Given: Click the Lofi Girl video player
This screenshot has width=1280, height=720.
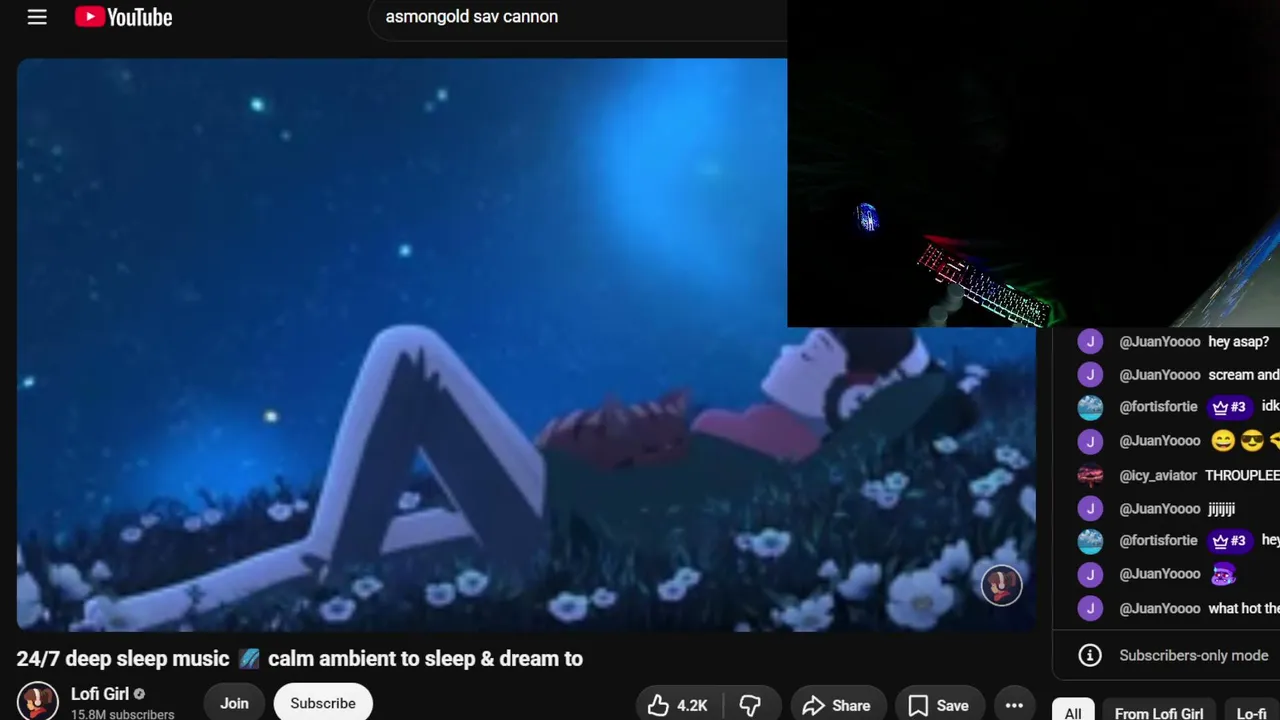Looking at the screenshot, I should 526,345.
